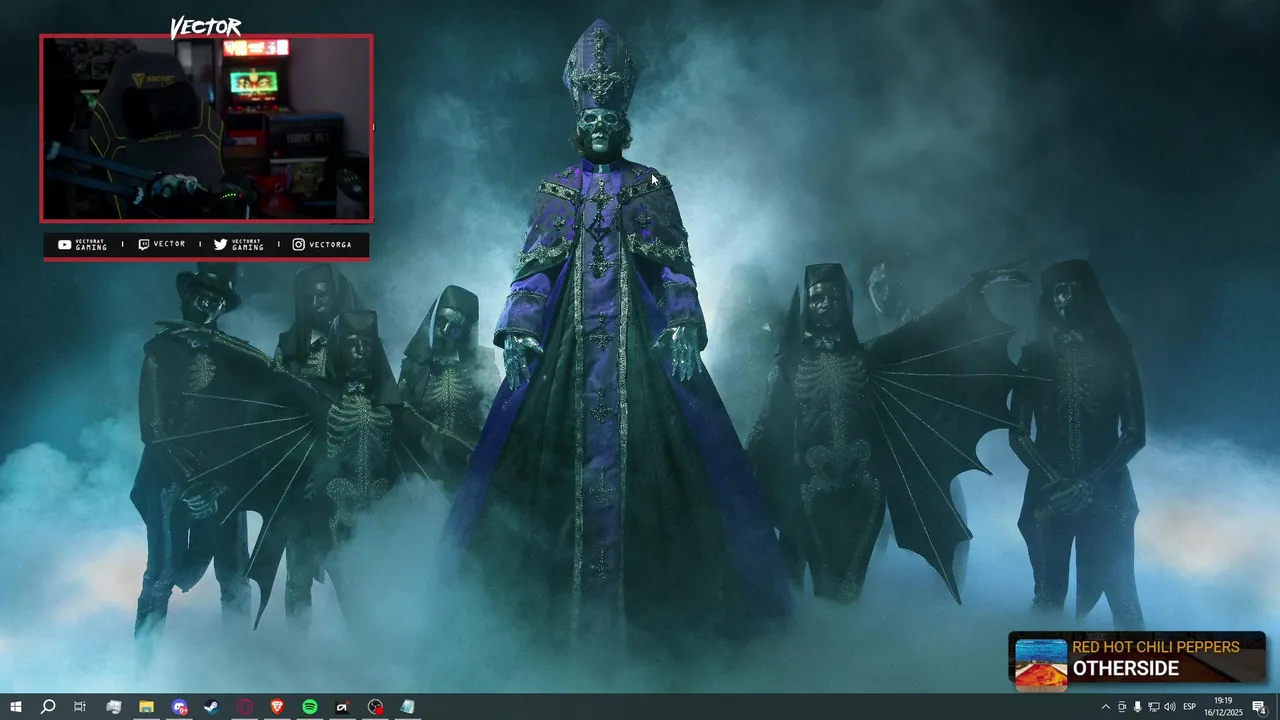
Task: Click the now-playing album art thumbnail
Action: [x=1041, y=663]
